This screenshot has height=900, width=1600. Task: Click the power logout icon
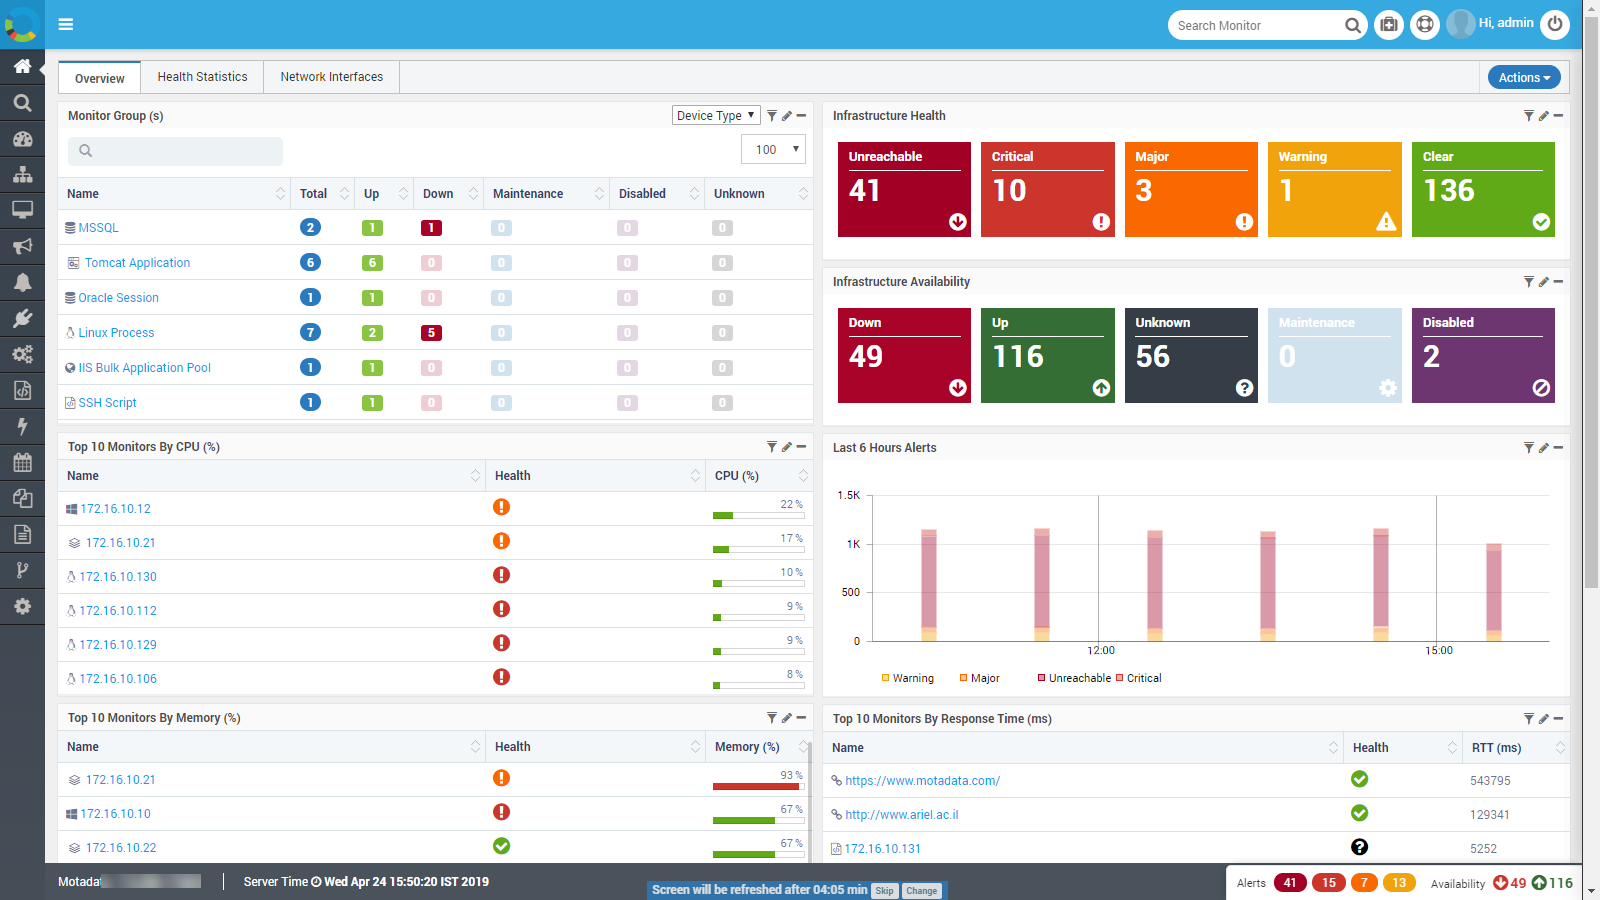point(1555,24)
